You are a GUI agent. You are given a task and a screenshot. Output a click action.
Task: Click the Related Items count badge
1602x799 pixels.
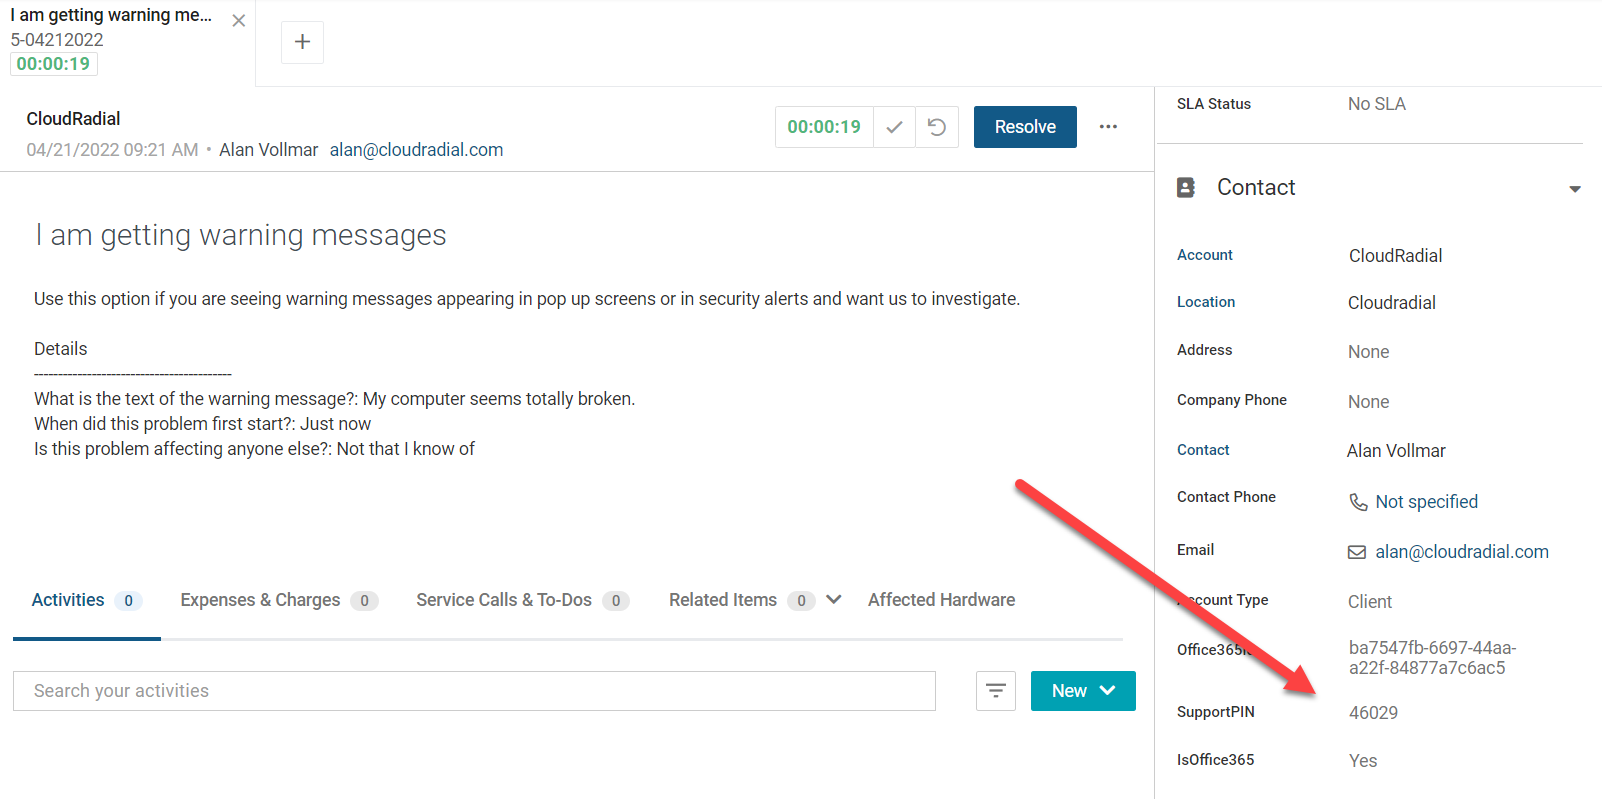tap(801, 601)
